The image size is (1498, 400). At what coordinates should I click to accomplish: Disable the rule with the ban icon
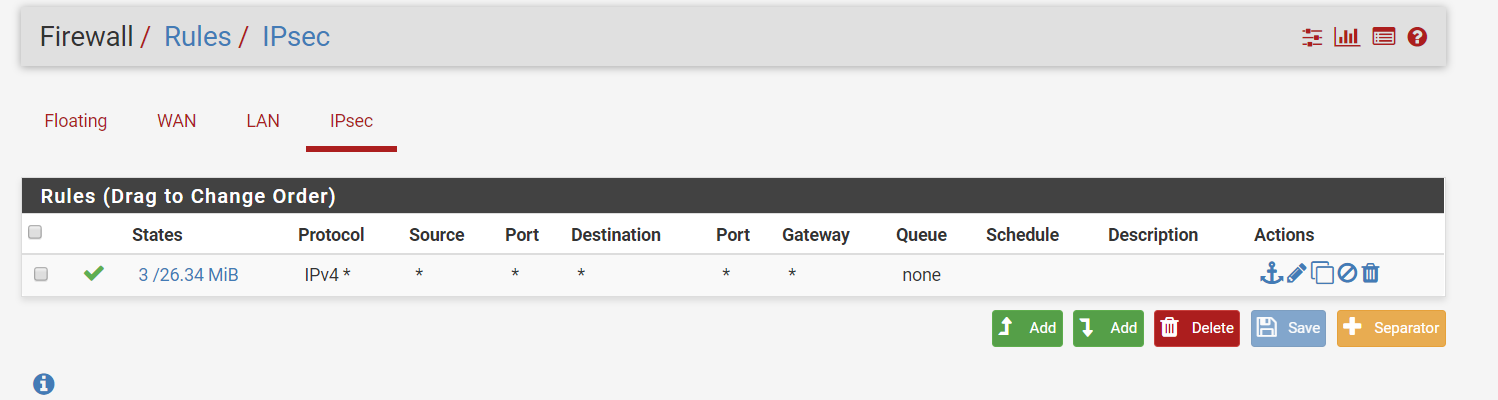click(1347, 273)
